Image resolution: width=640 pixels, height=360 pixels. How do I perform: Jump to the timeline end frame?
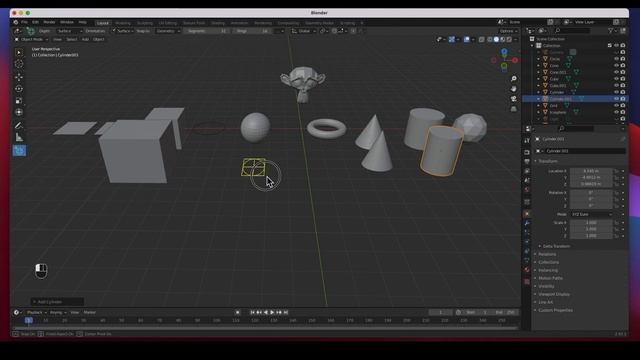coord(286,312)
